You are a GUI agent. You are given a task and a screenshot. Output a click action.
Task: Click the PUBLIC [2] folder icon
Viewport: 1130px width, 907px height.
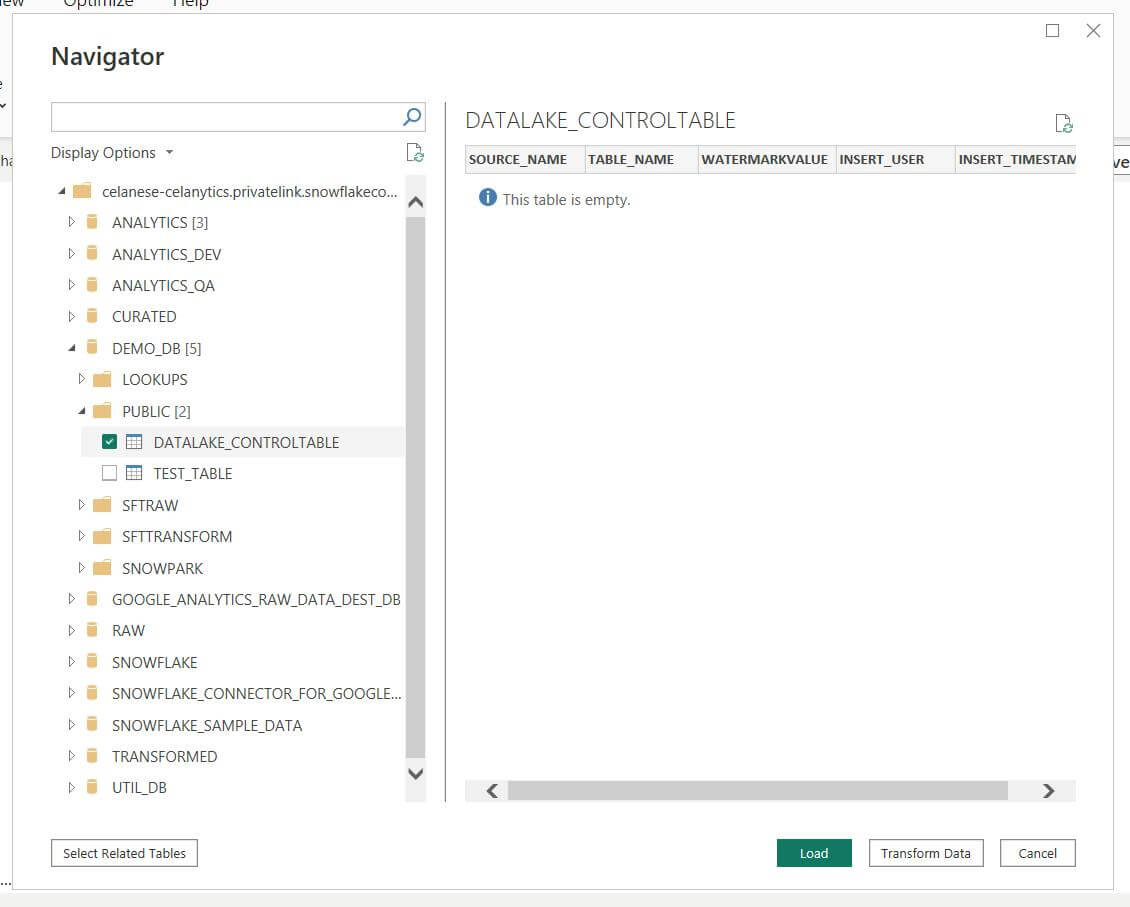(102, 411)
